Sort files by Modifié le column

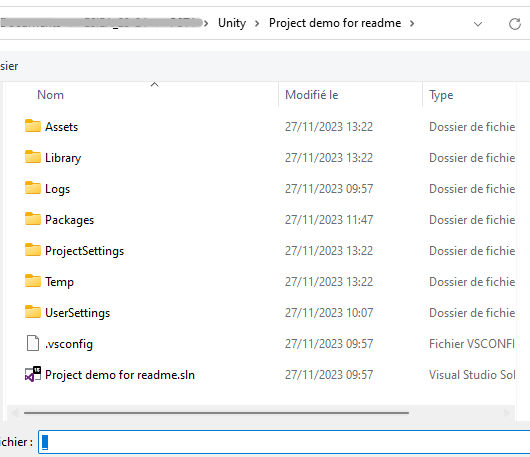[x=312, y=95]
